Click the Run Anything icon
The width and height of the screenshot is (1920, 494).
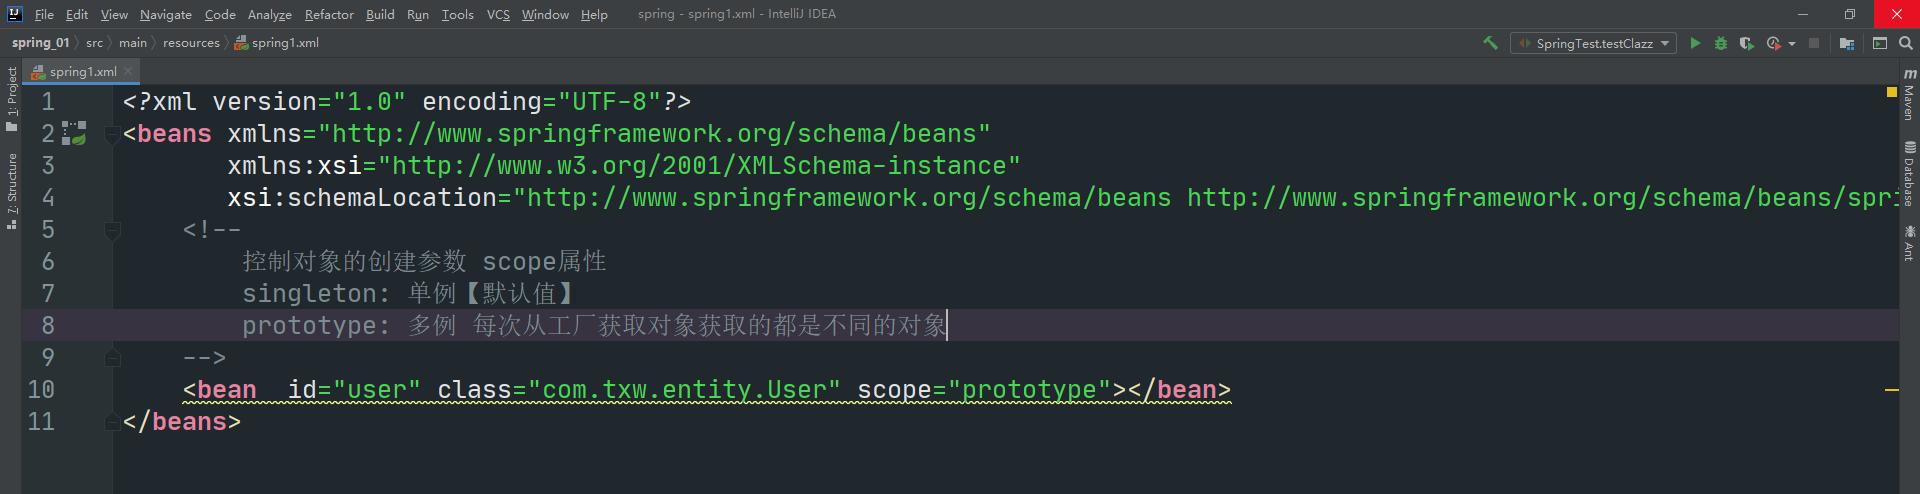[1880, 43]
